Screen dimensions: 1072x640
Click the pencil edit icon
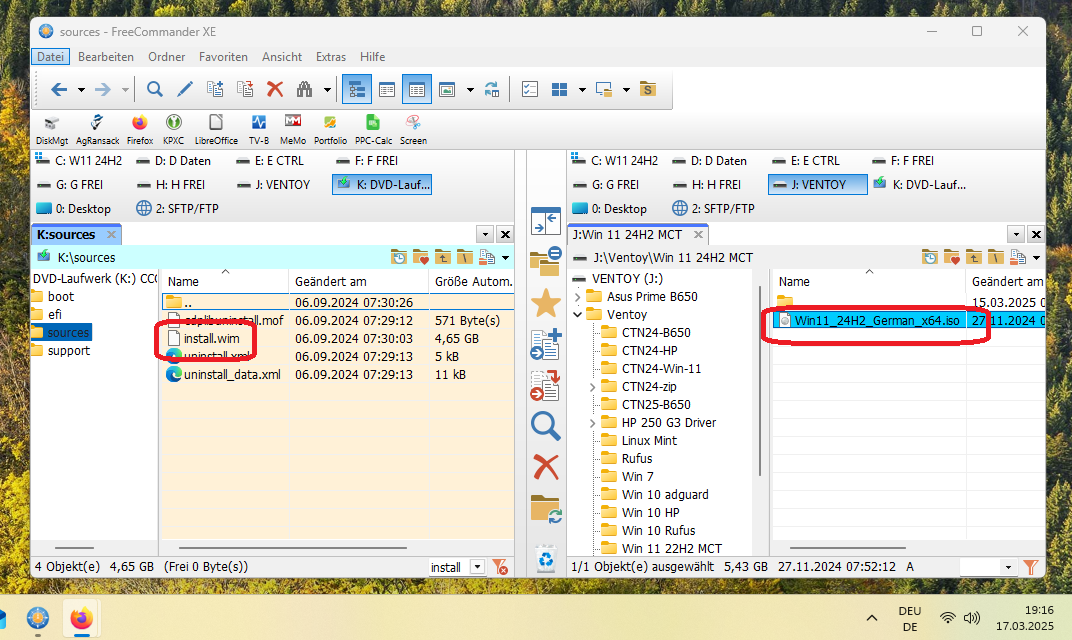tap(185, 90)
